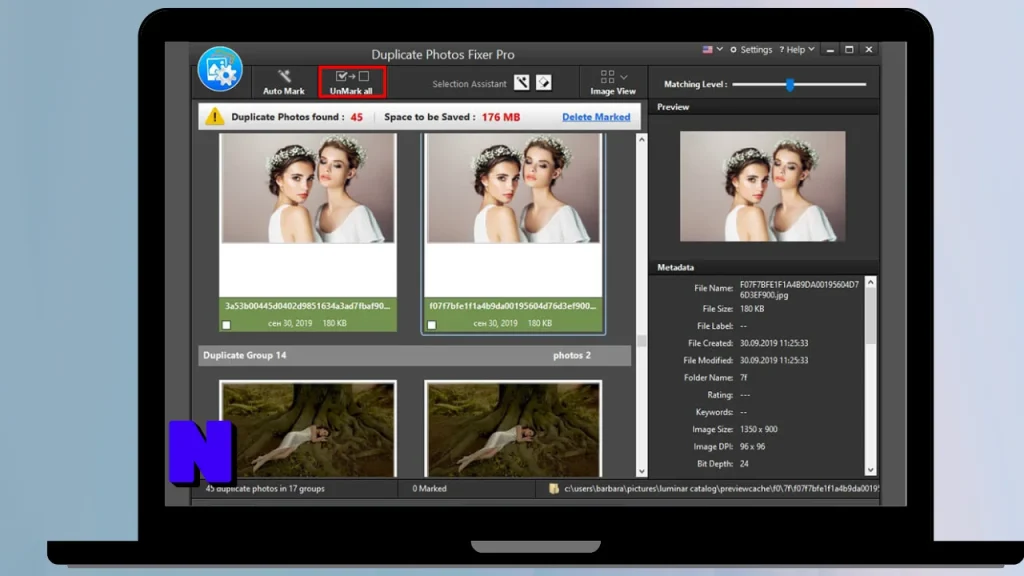Click the folder icon in status bar
1024x576 pixels.
(x=554, y=488)
